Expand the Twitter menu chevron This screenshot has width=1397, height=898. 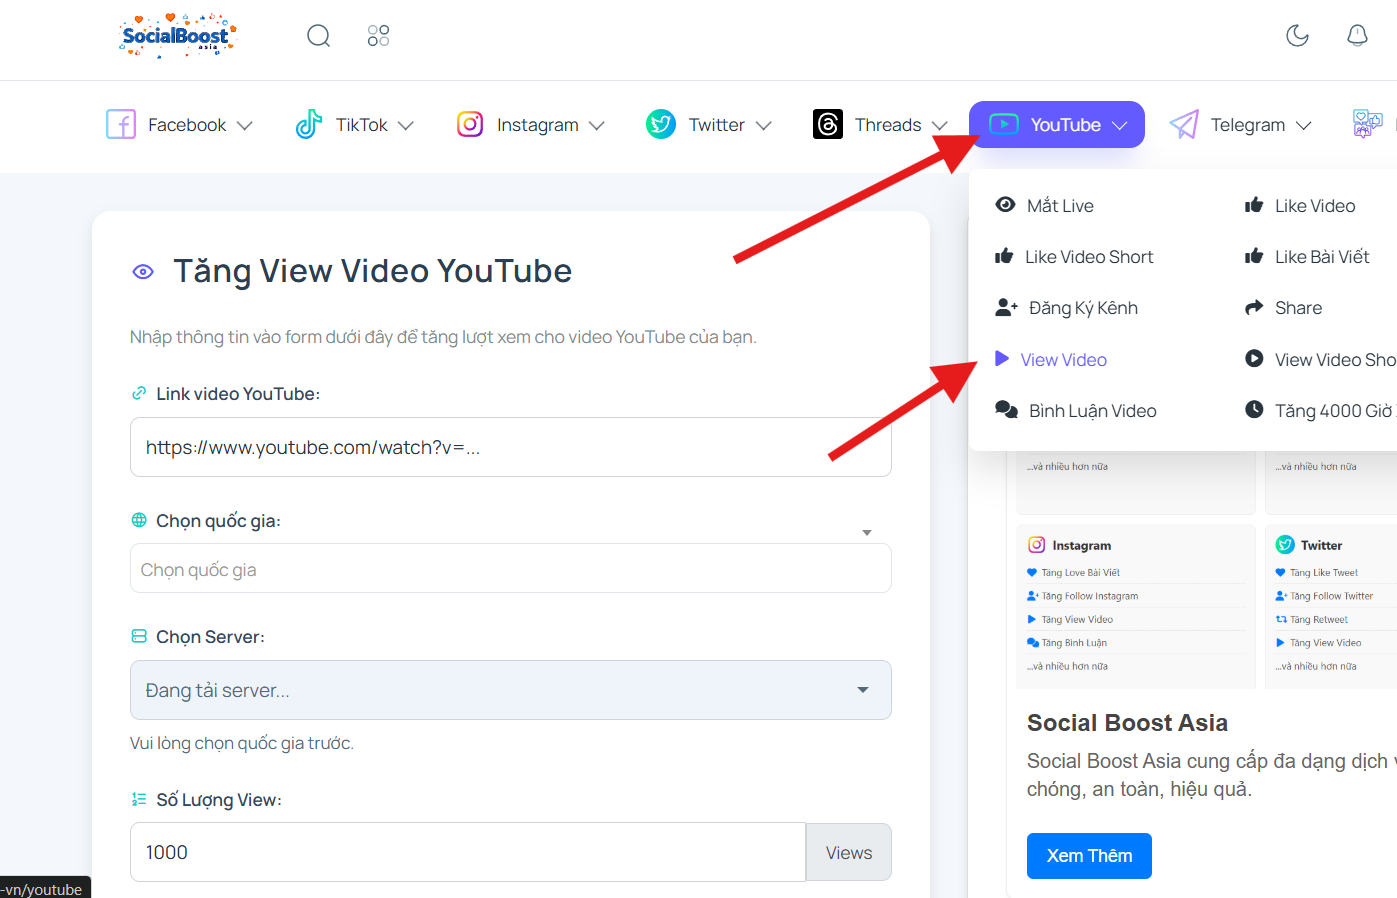click(x=764, y=126)
